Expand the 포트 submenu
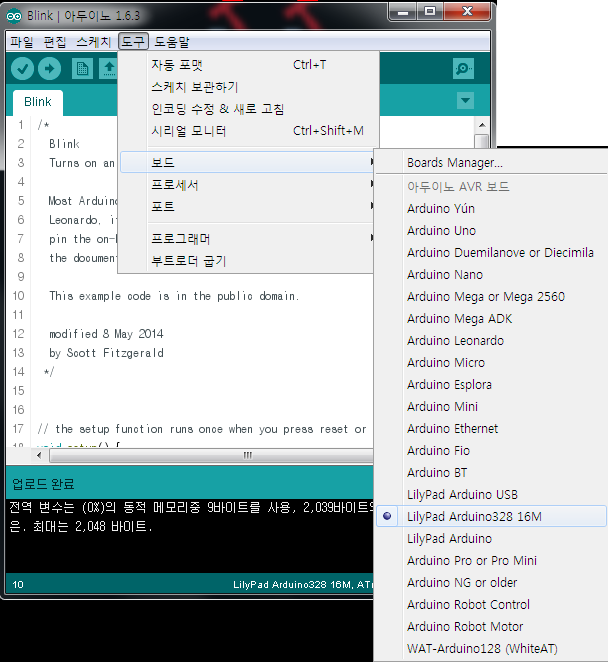This screenshot has width=608, height=662. click(248, 206)
